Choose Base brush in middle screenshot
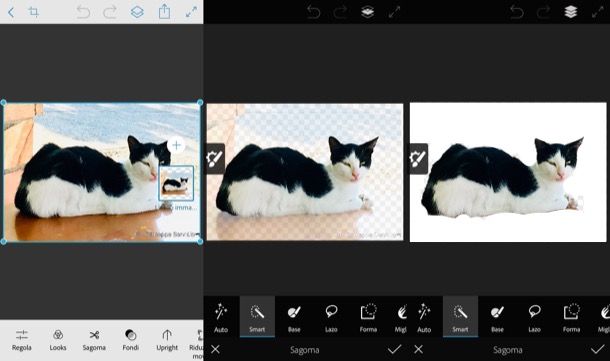 click(x=294, y=318)
